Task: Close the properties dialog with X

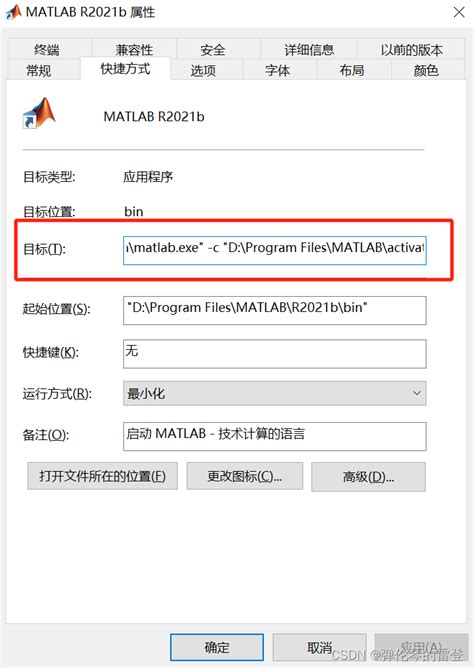Action: [459, 12]
